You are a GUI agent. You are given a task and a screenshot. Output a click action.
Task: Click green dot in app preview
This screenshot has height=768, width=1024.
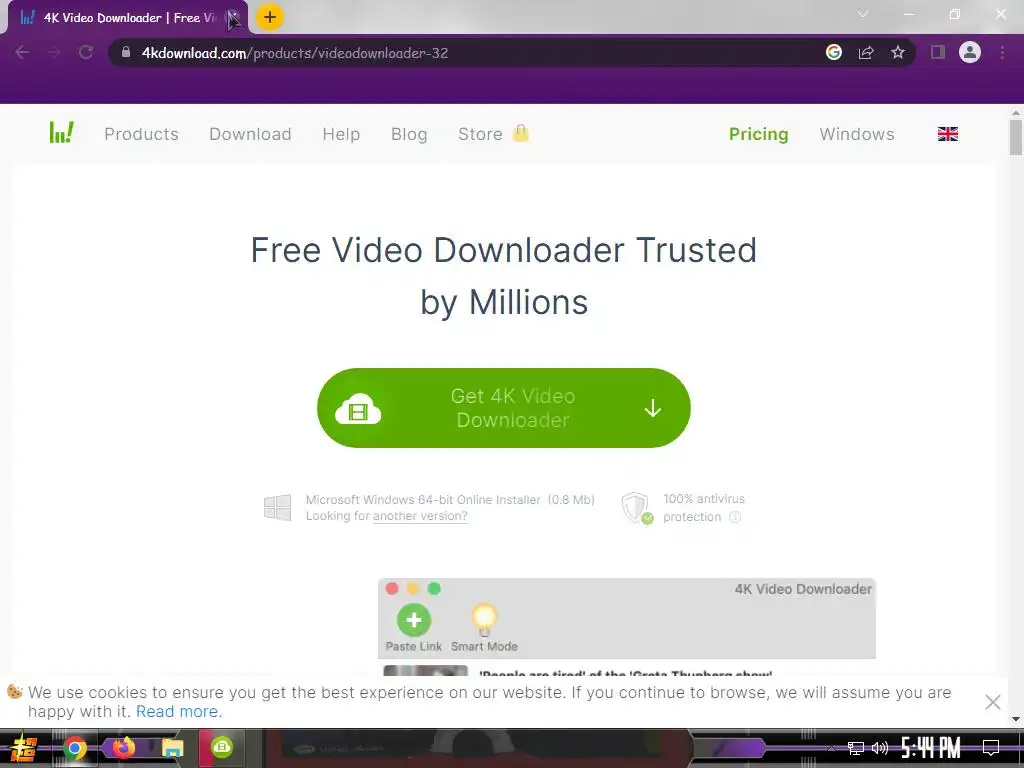point(434,588)
